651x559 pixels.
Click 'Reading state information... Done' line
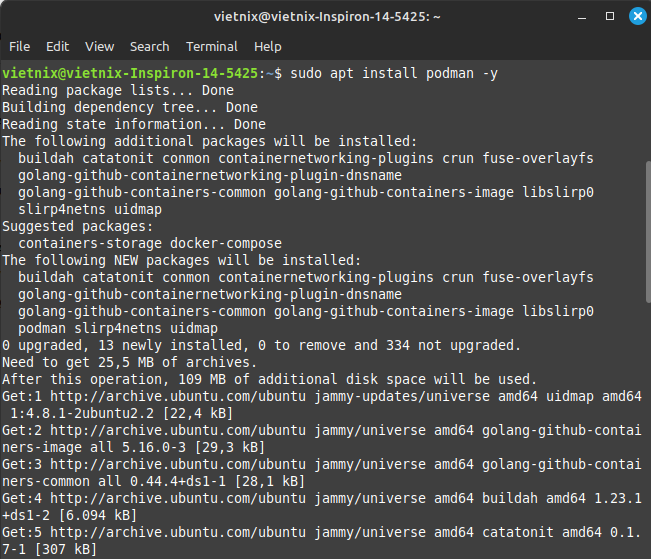pyautogui.click(x=134, y=125)
